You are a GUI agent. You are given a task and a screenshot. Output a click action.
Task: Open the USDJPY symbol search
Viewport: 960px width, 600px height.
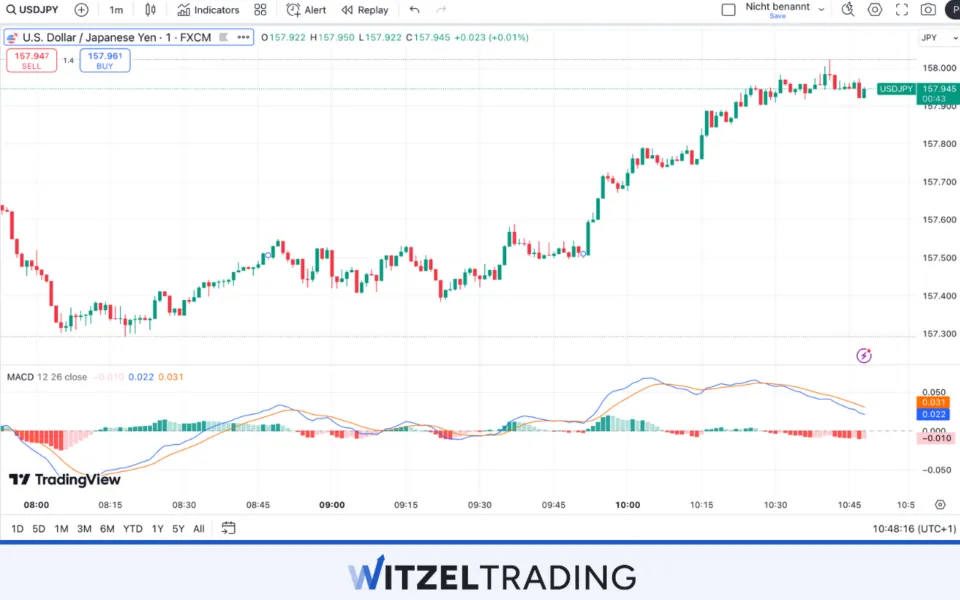coord(32,10)
